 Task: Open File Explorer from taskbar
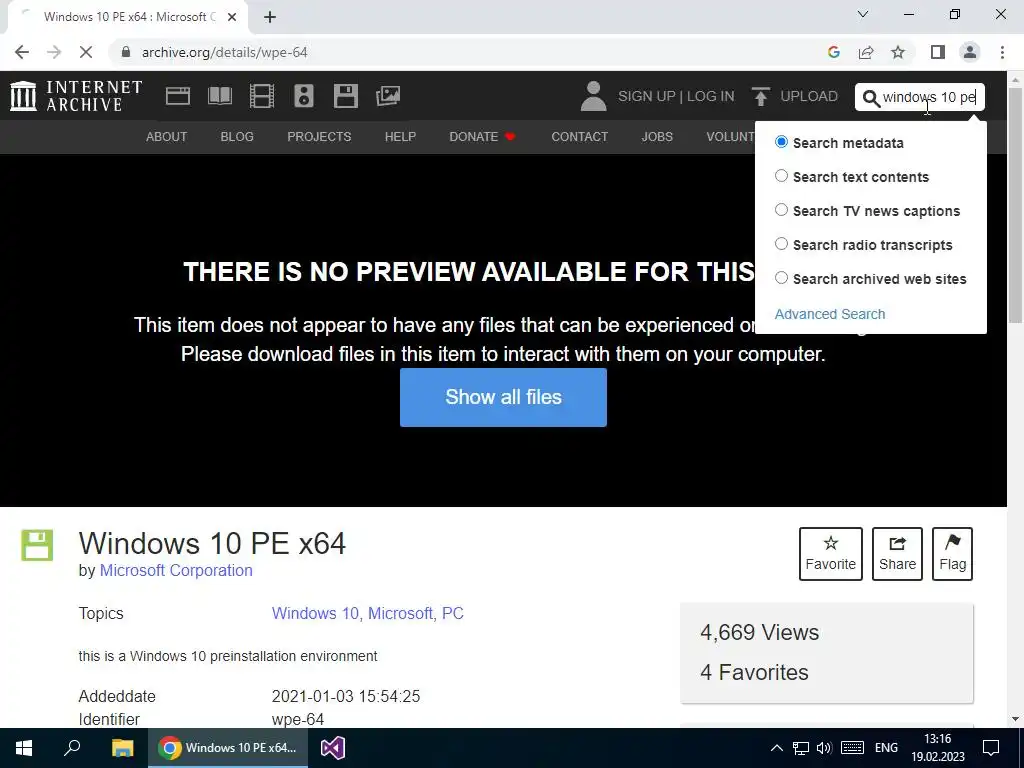tap(122, 748)
